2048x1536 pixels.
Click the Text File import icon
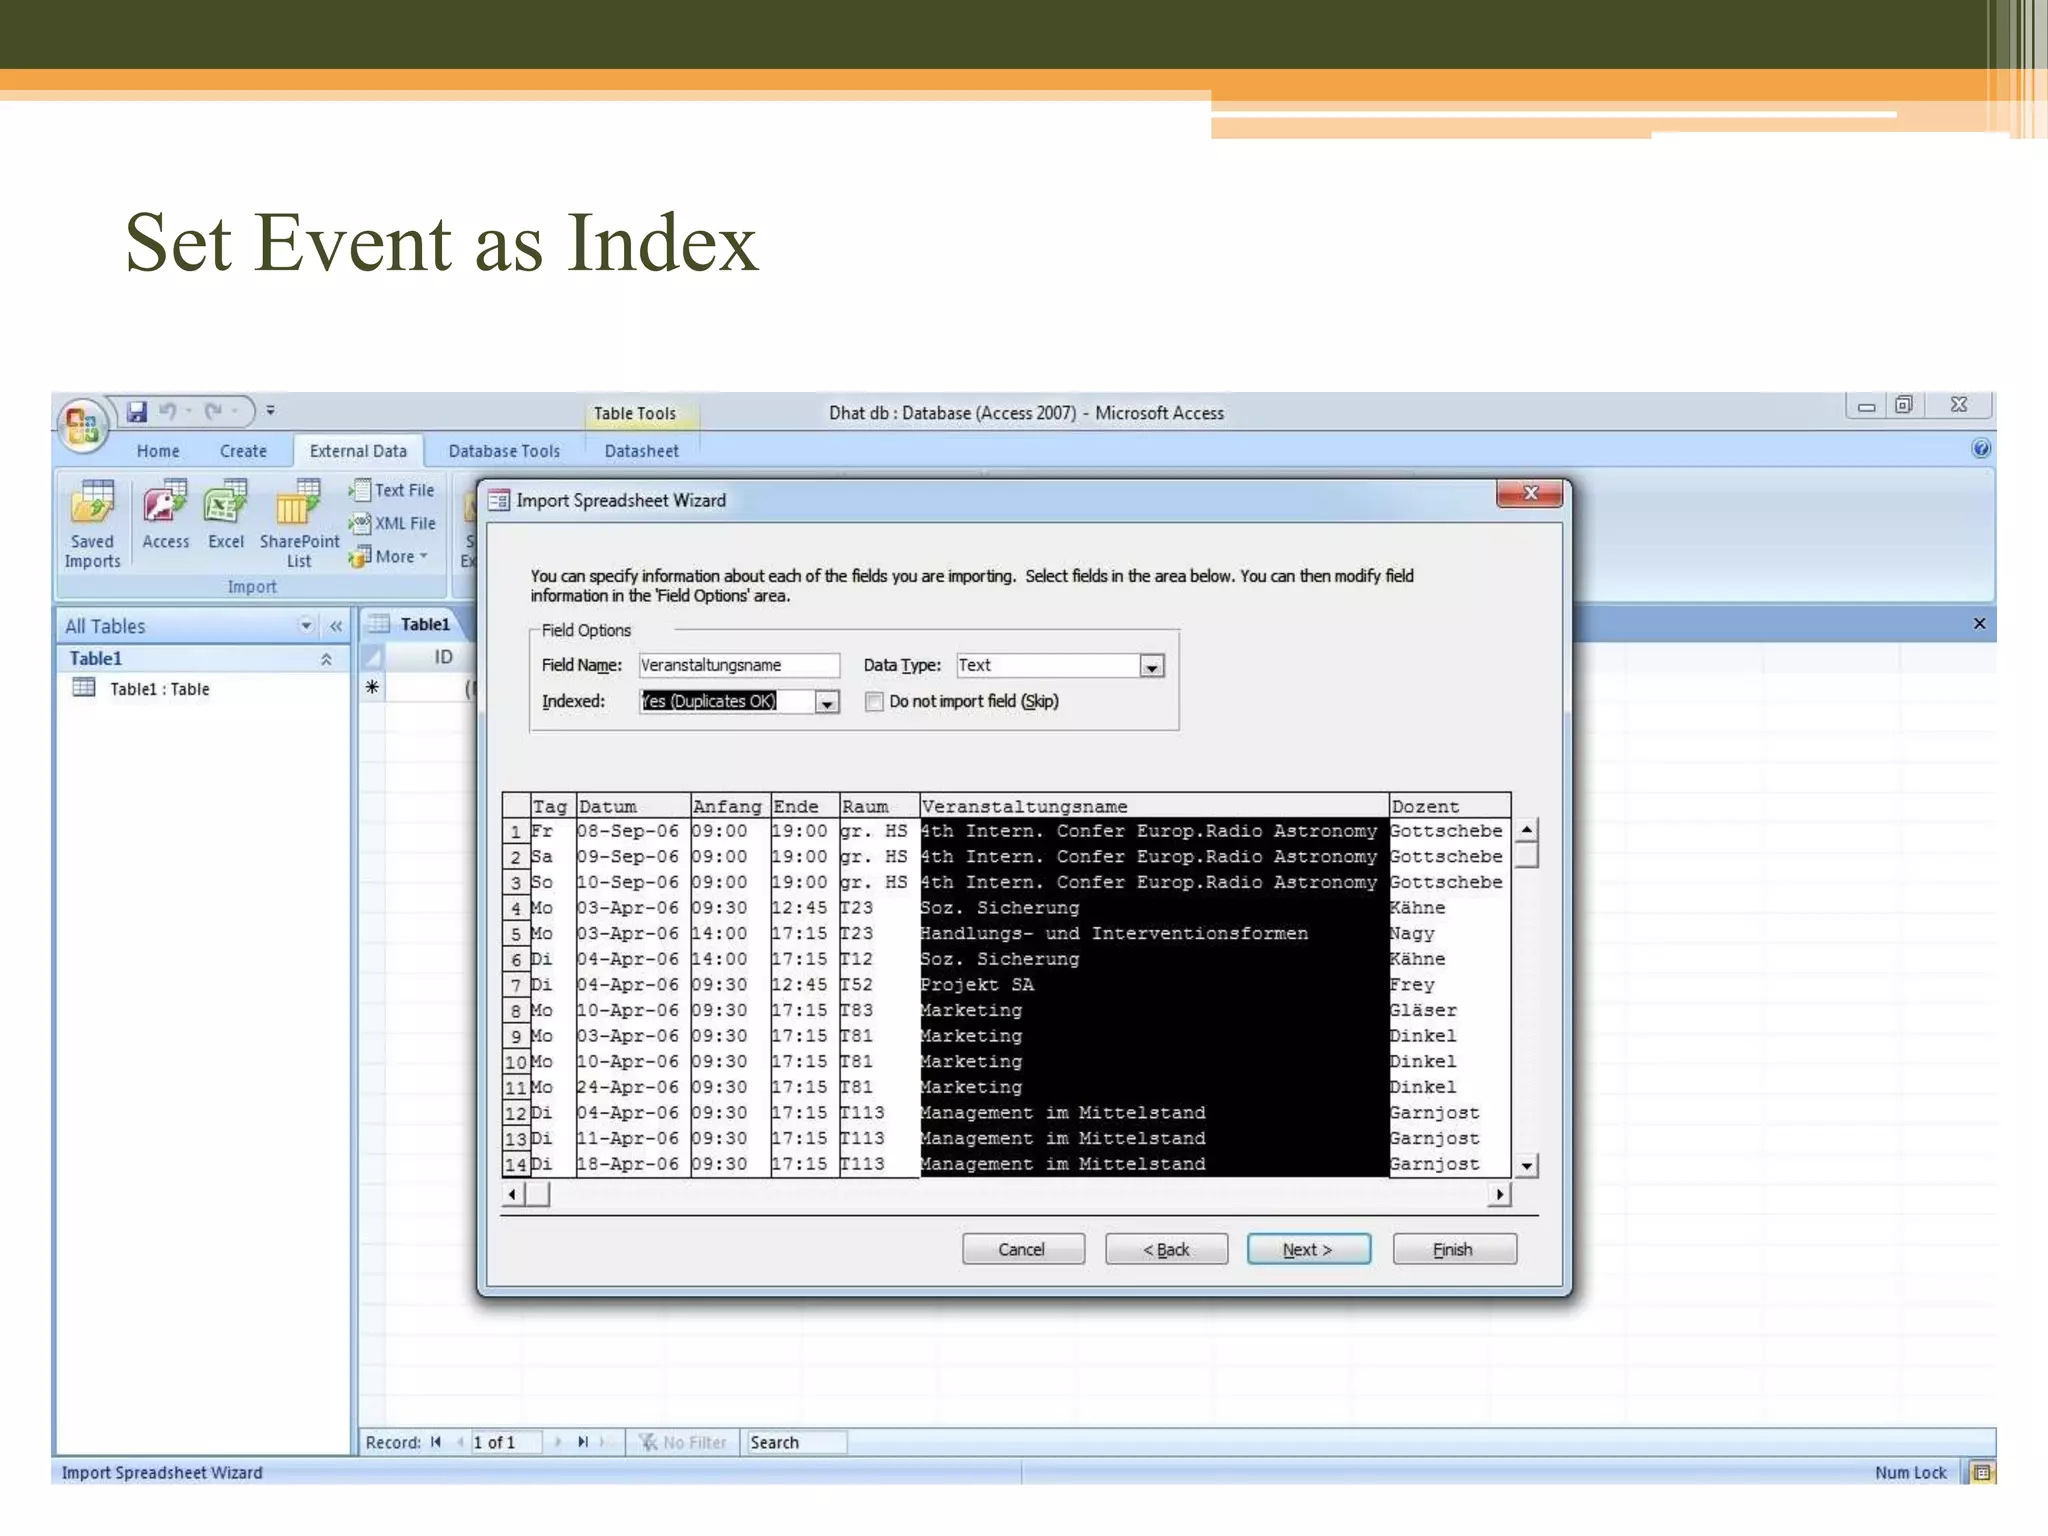point(393,490)
